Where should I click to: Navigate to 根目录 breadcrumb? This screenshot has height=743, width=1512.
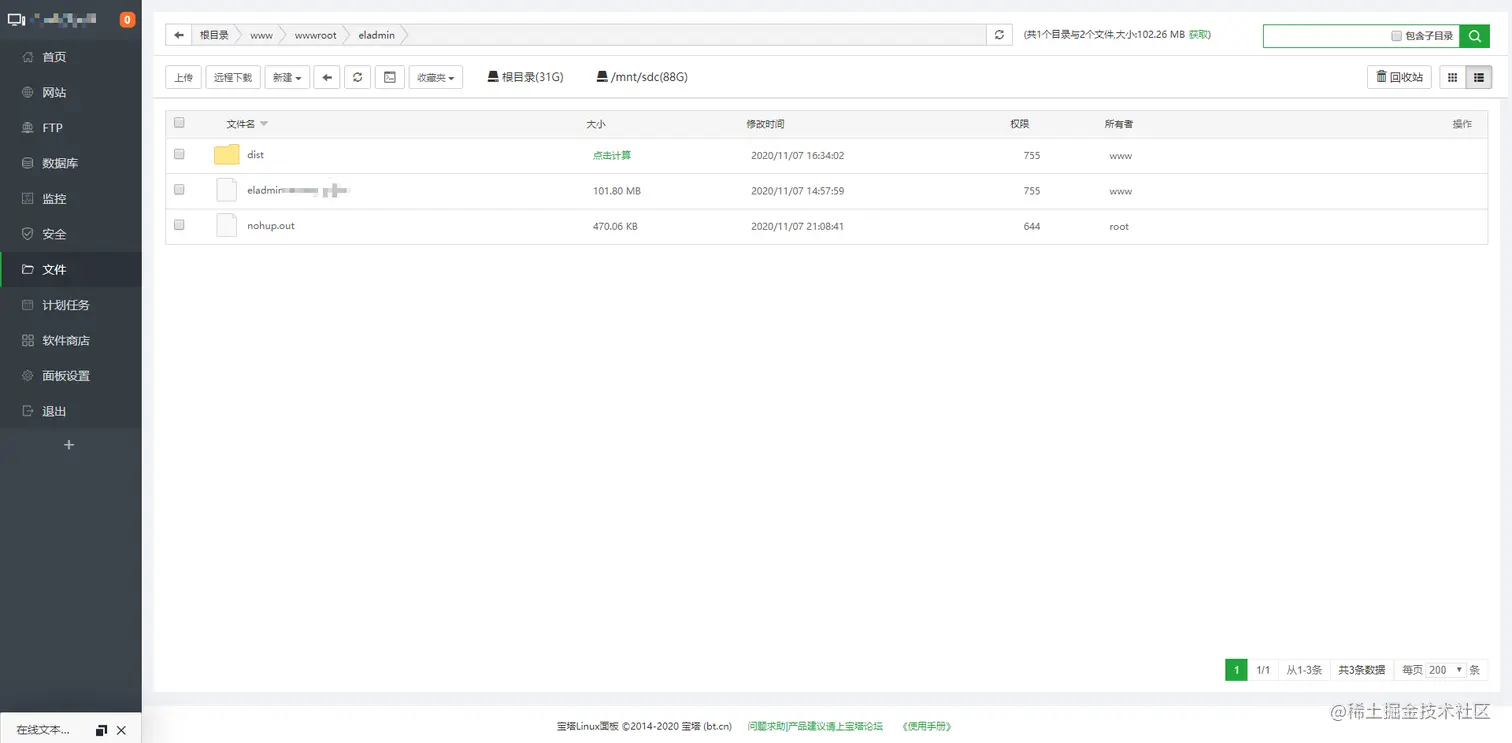[x=214, y=35]
